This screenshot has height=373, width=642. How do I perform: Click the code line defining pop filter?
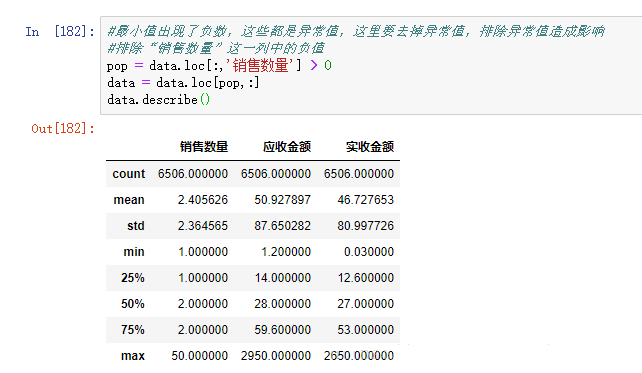219,66
